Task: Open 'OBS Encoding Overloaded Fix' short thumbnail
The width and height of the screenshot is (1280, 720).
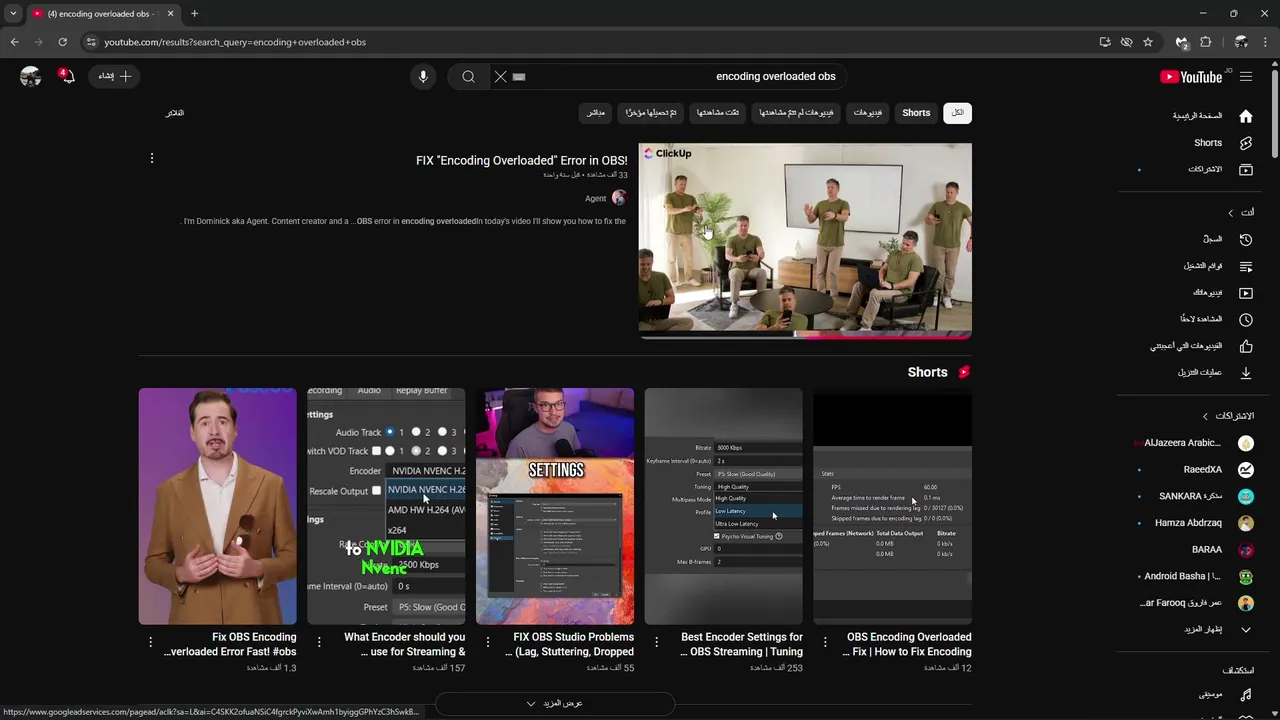Action: tap(892, 506)
